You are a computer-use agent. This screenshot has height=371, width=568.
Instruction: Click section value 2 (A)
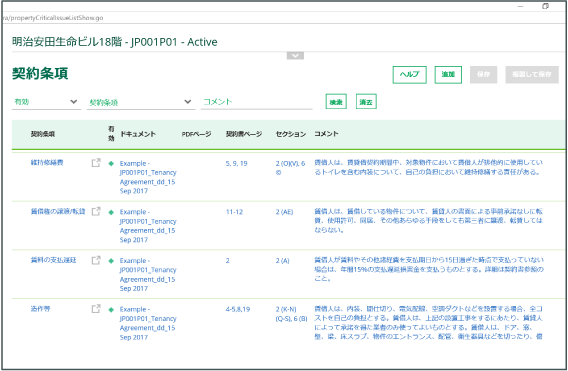[283, 260]
